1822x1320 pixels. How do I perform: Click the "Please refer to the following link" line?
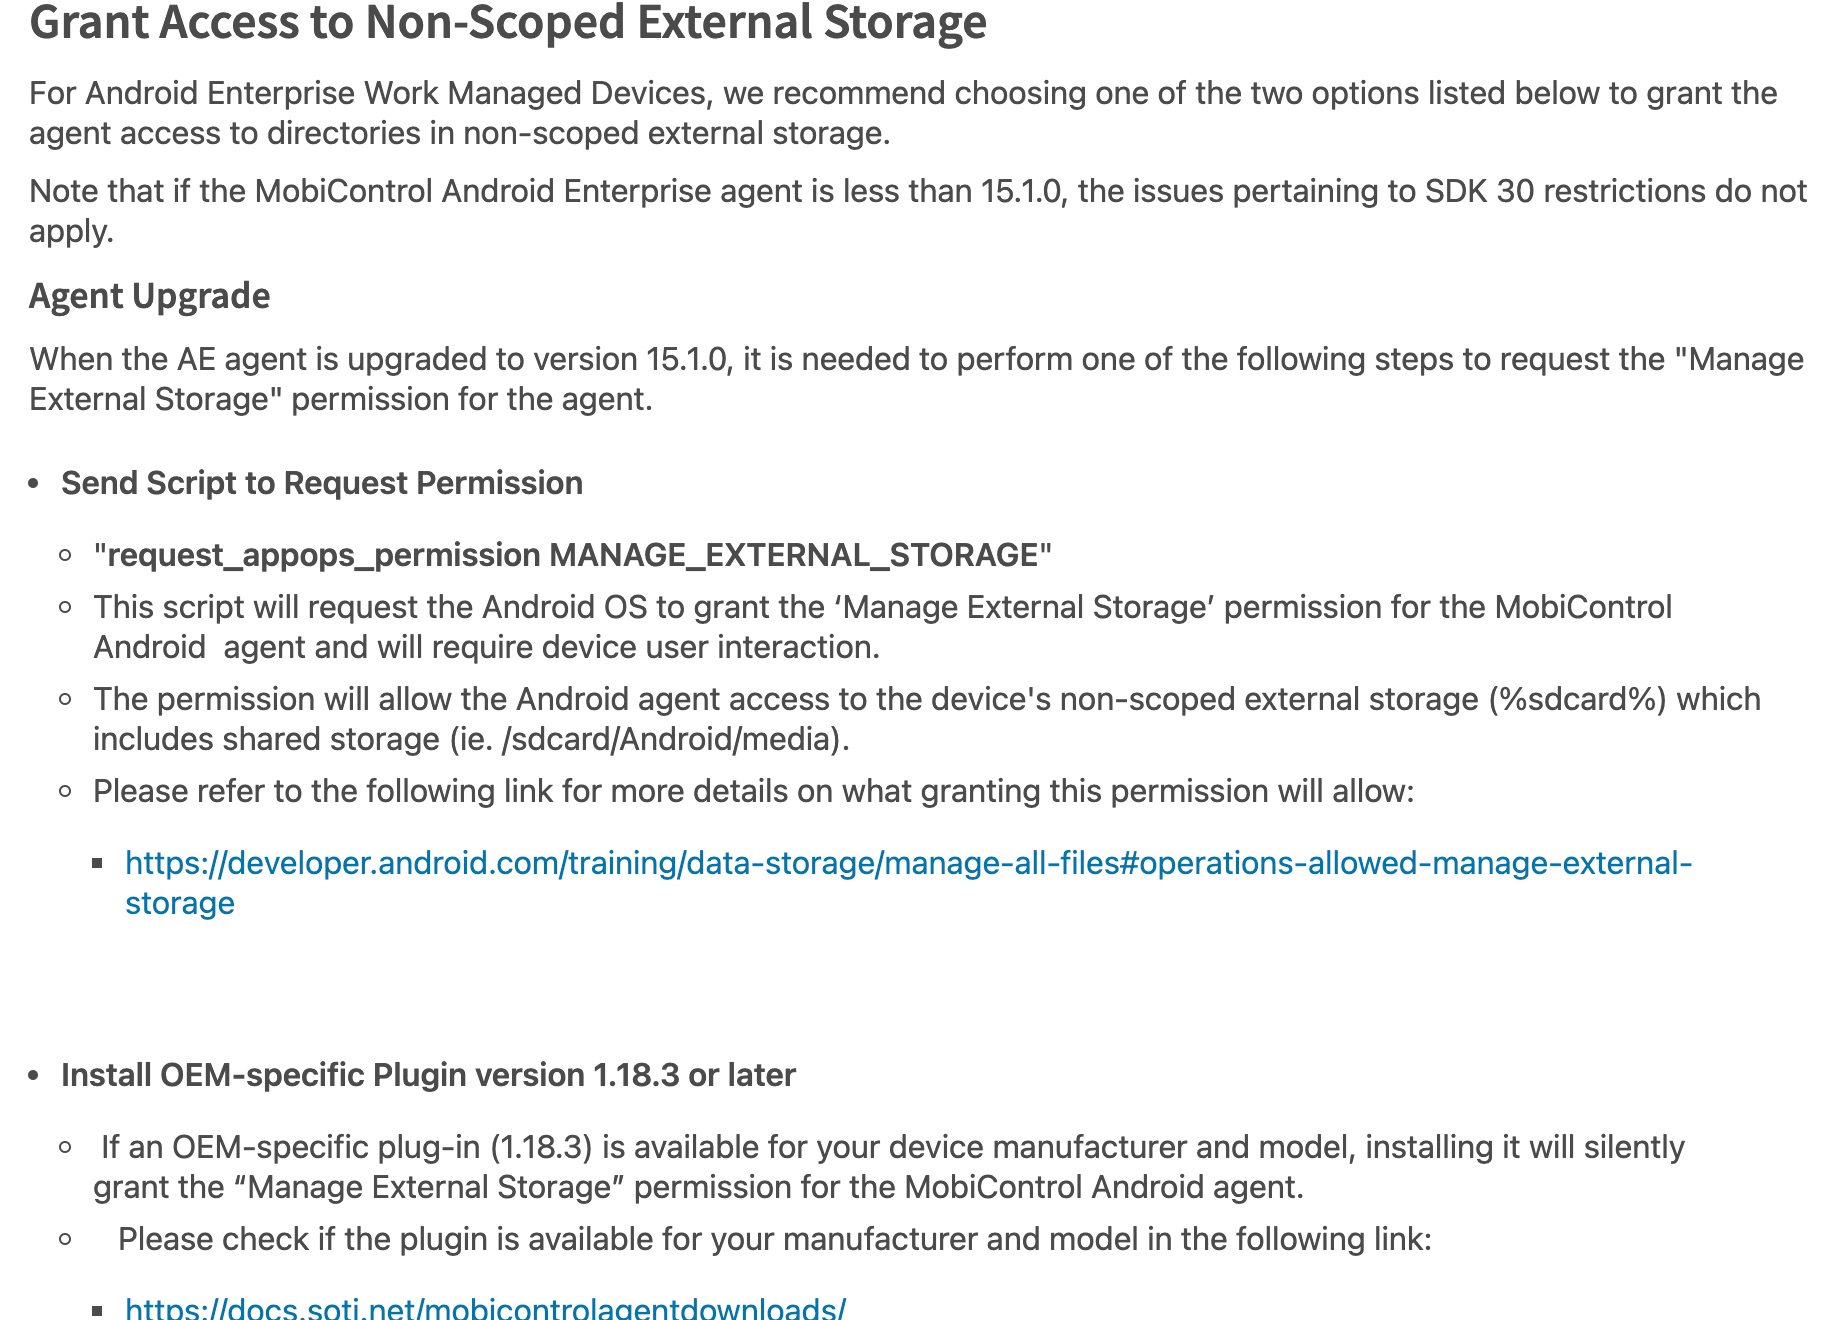[x=753, y=791]
